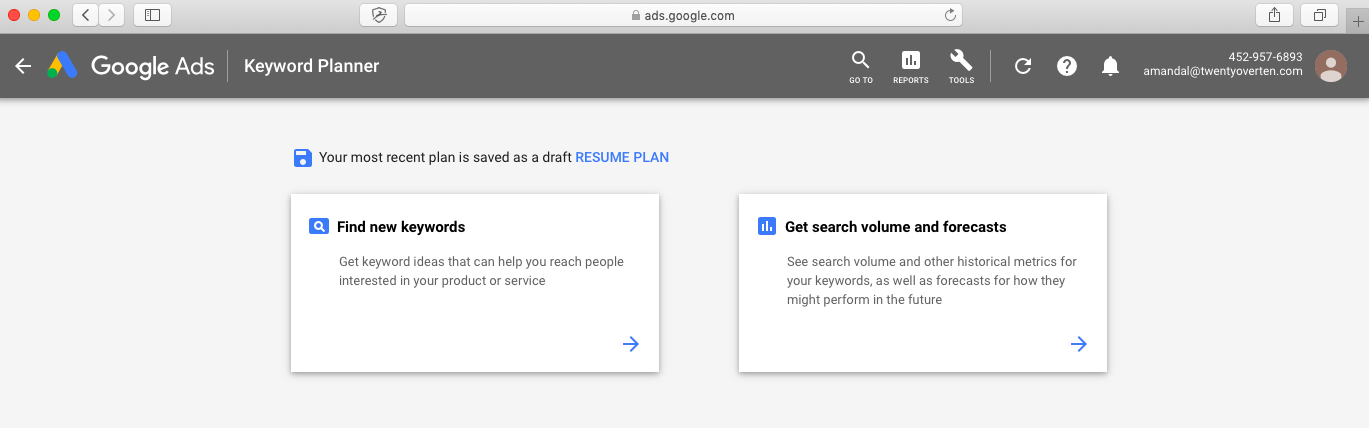Screen dimensions: 1369x428
Task: Open Get search volume and forecasts title
Action: [895, 227]
